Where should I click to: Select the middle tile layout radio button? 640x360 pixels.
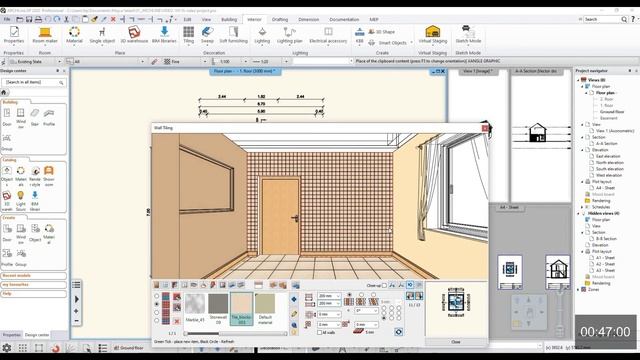point(361,294)
